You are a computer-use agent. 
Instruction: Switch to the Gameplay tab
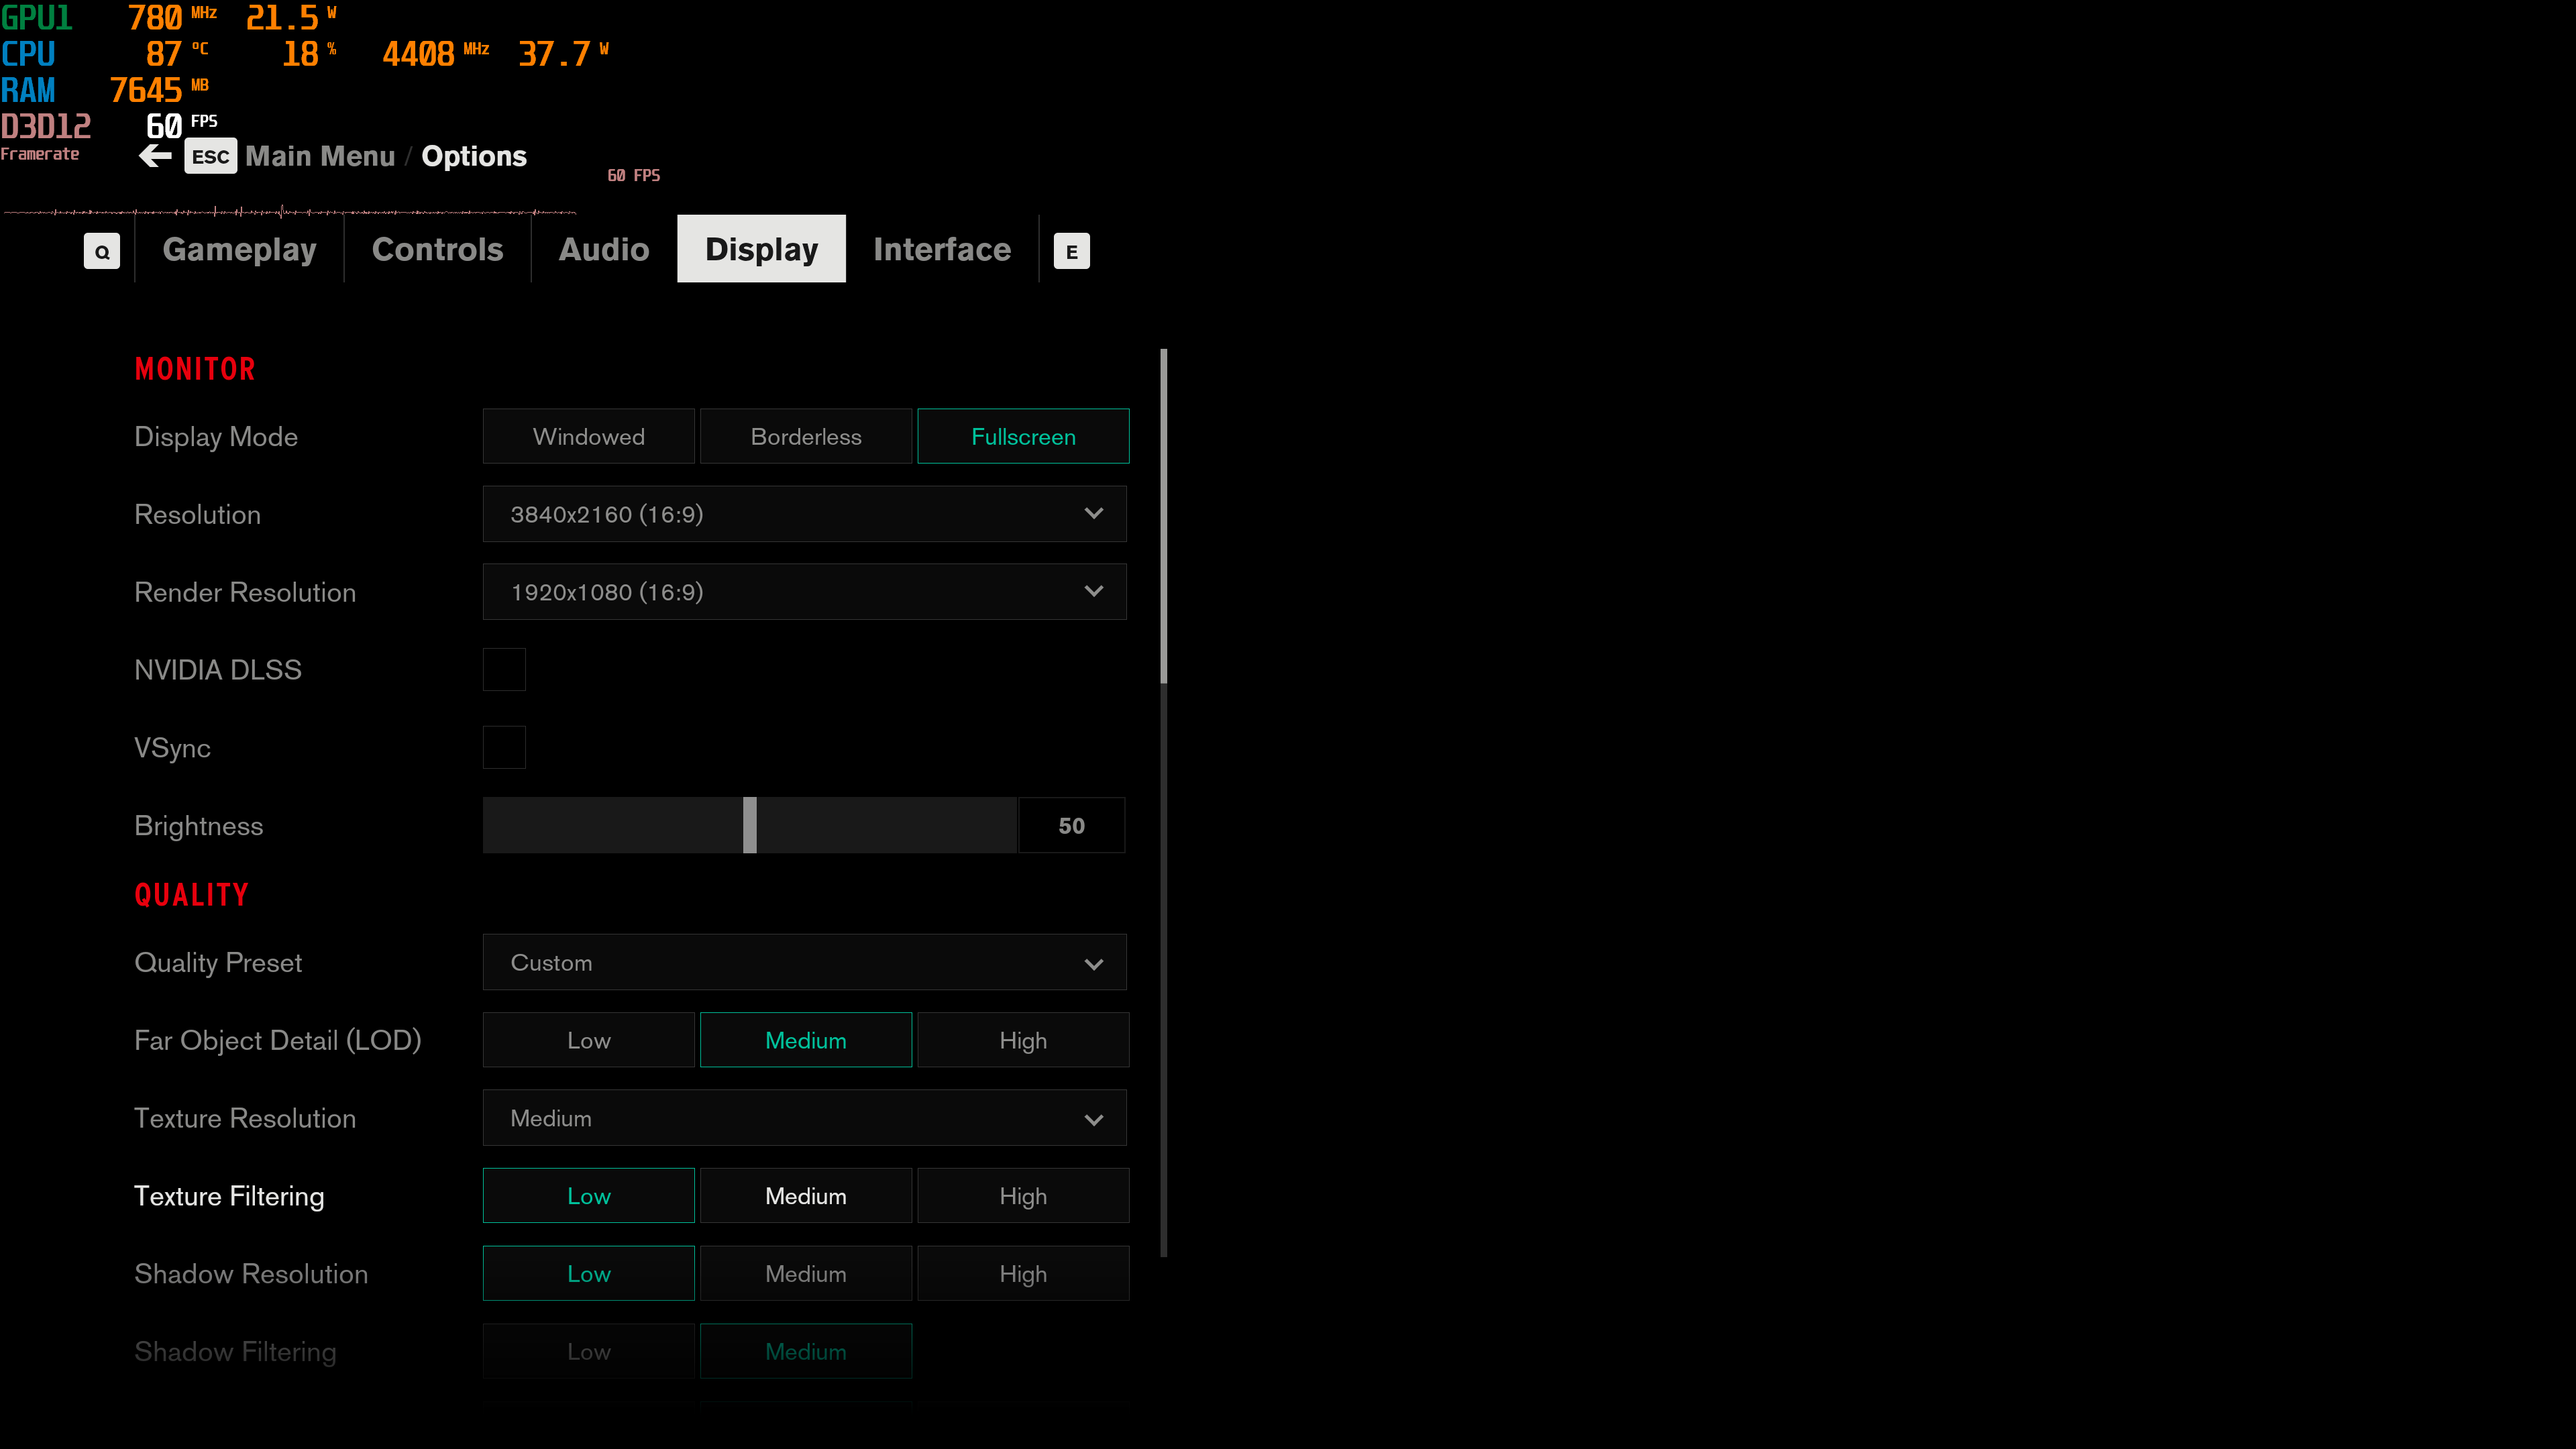239,249
